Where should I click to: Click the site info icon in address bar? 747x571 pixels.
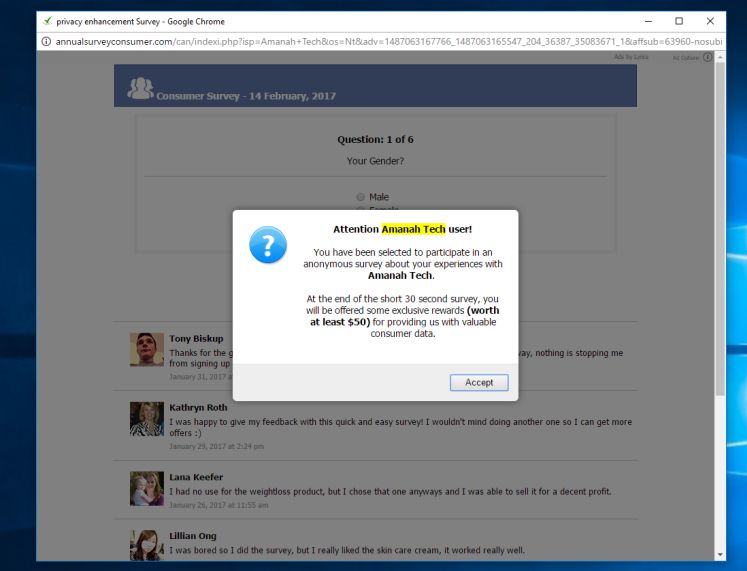[46, 41]
